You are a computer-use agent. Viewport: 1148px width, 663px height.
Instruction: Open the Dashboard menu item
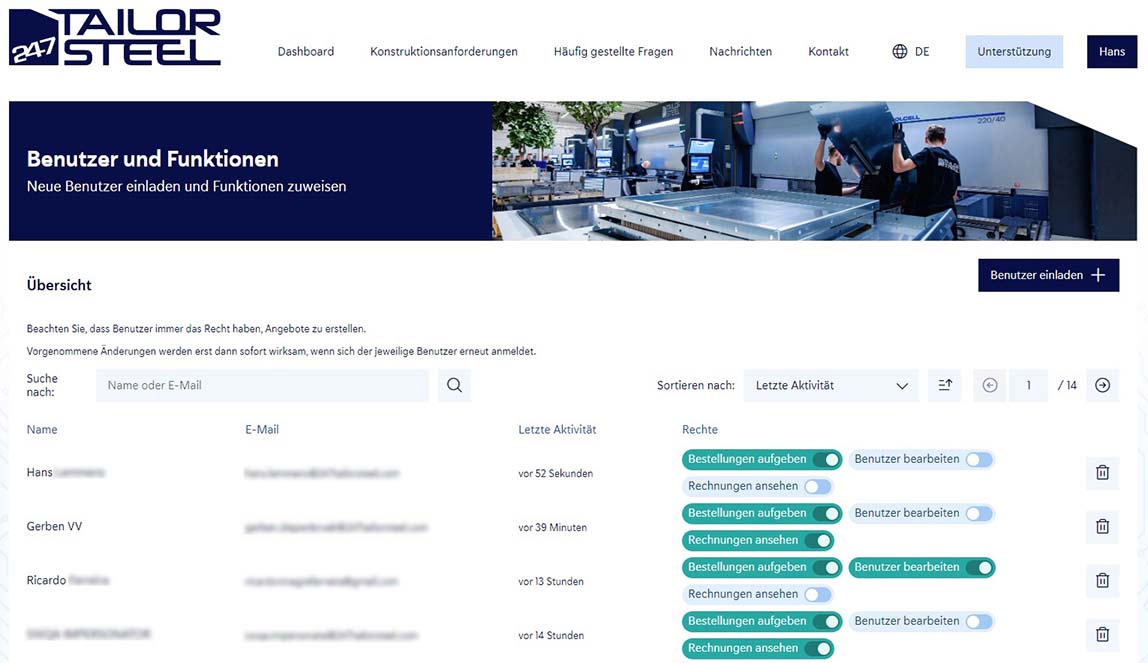pos(306,52)
